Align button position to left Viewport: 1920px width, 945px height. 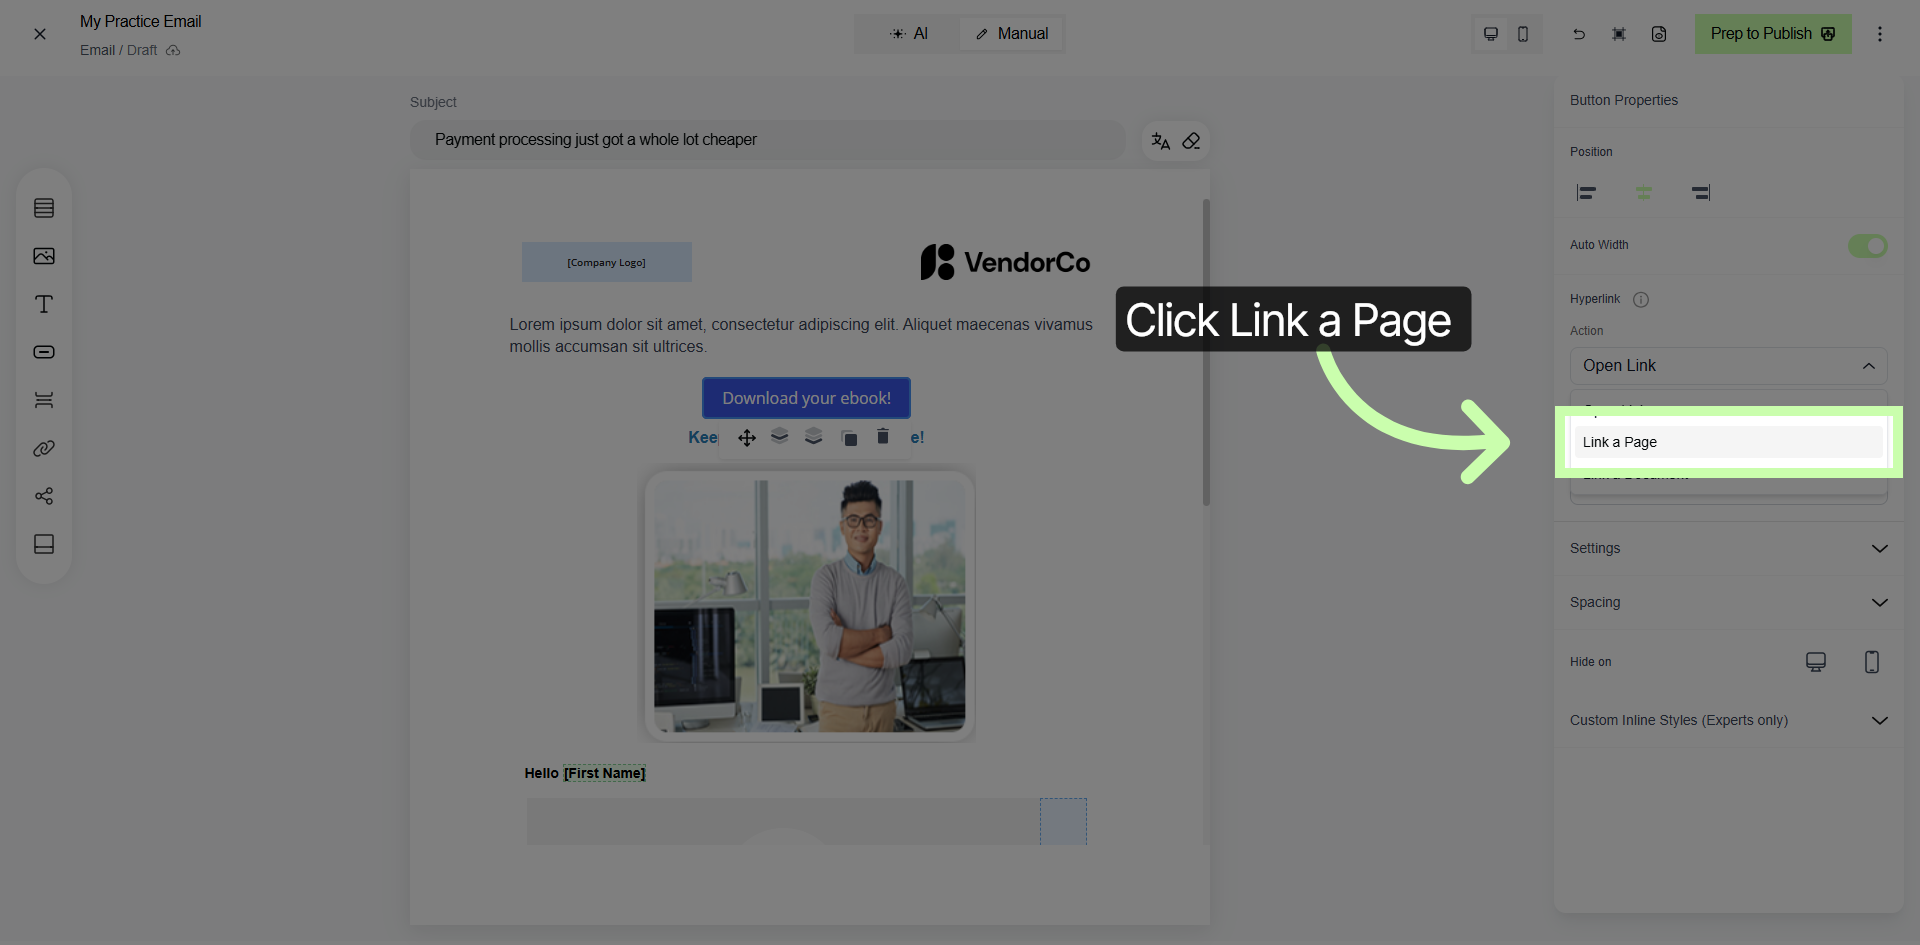(1586, 193)
